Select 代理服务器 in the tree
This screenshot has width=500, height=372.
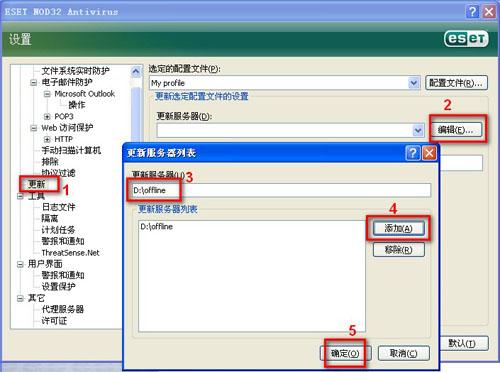(x=63, y=309)
